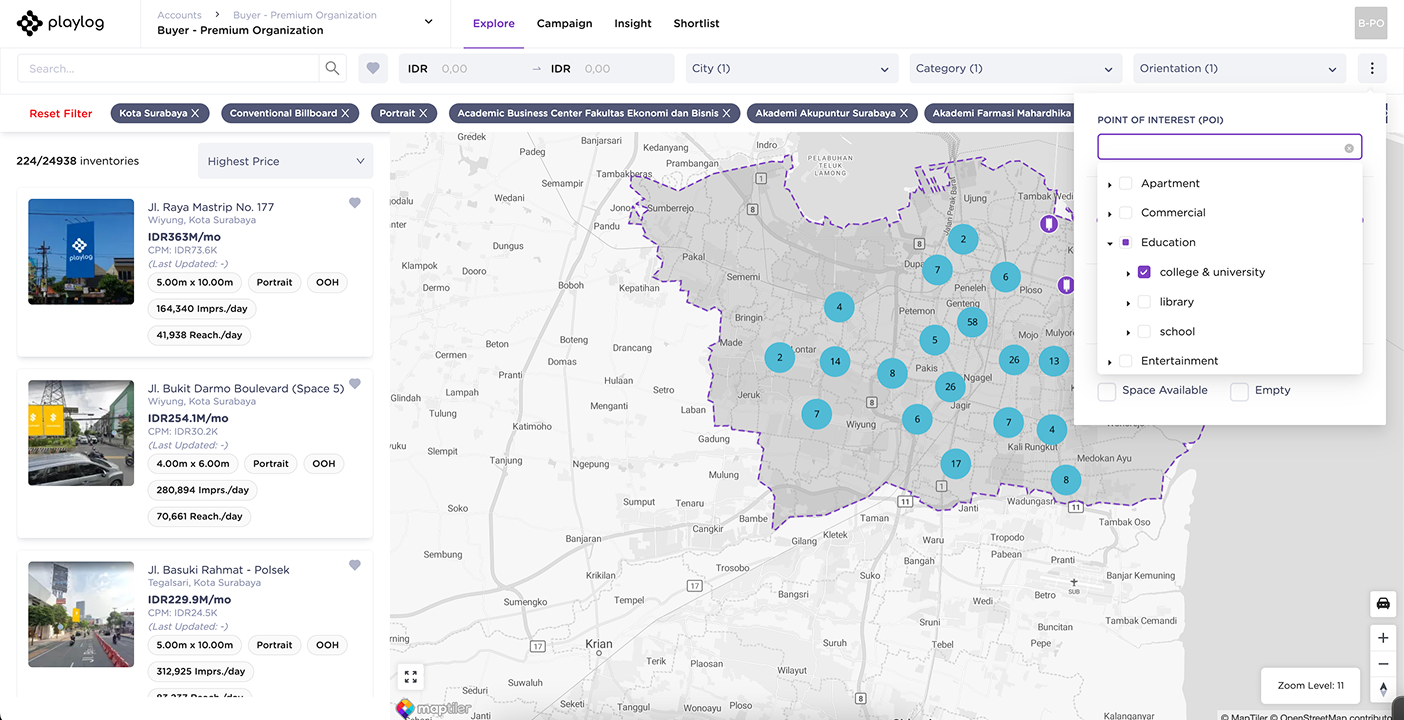Click the favorites heart filter icon
1404x720 pixels.
pyautogui.click(x=373, y=69)
